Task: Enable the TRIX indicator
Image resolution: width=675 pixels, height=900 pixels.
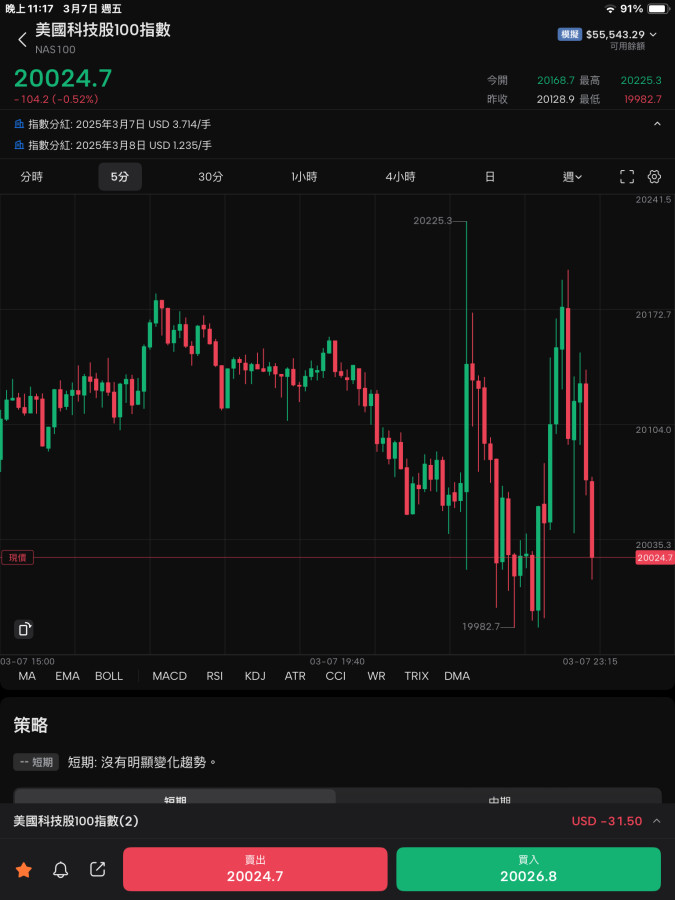Action: coord(416,676)
